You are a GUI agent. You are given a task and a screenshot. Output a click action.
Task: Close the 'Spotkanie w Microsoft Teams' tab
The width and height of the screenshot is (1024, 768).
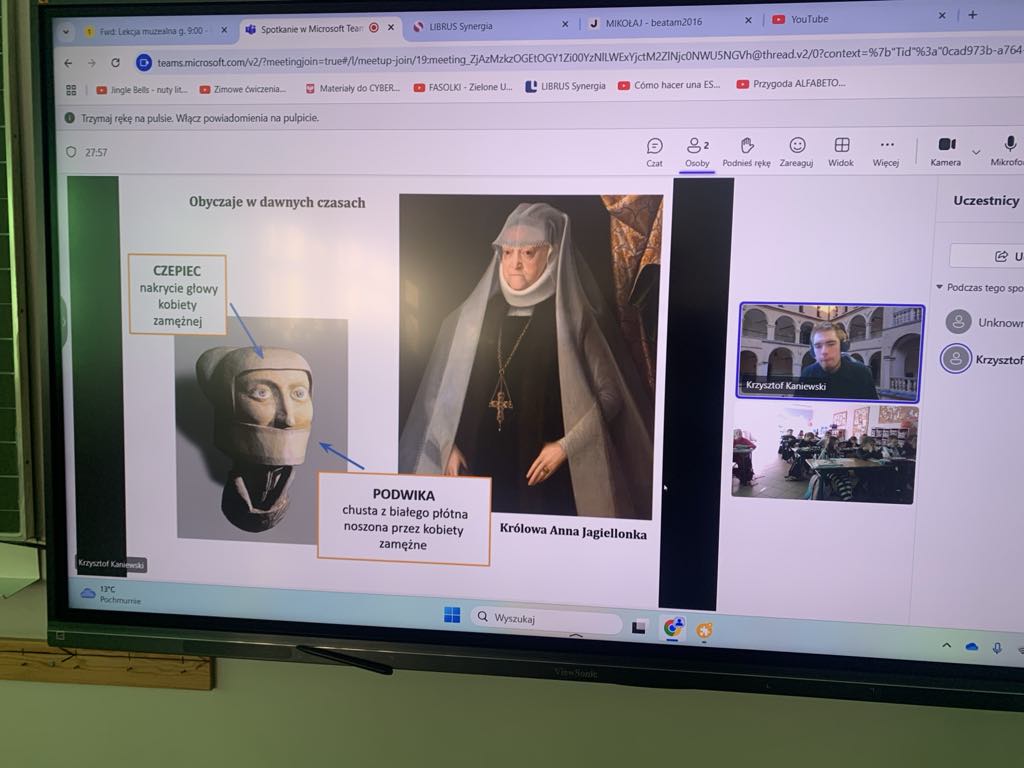tap(391, 27)
